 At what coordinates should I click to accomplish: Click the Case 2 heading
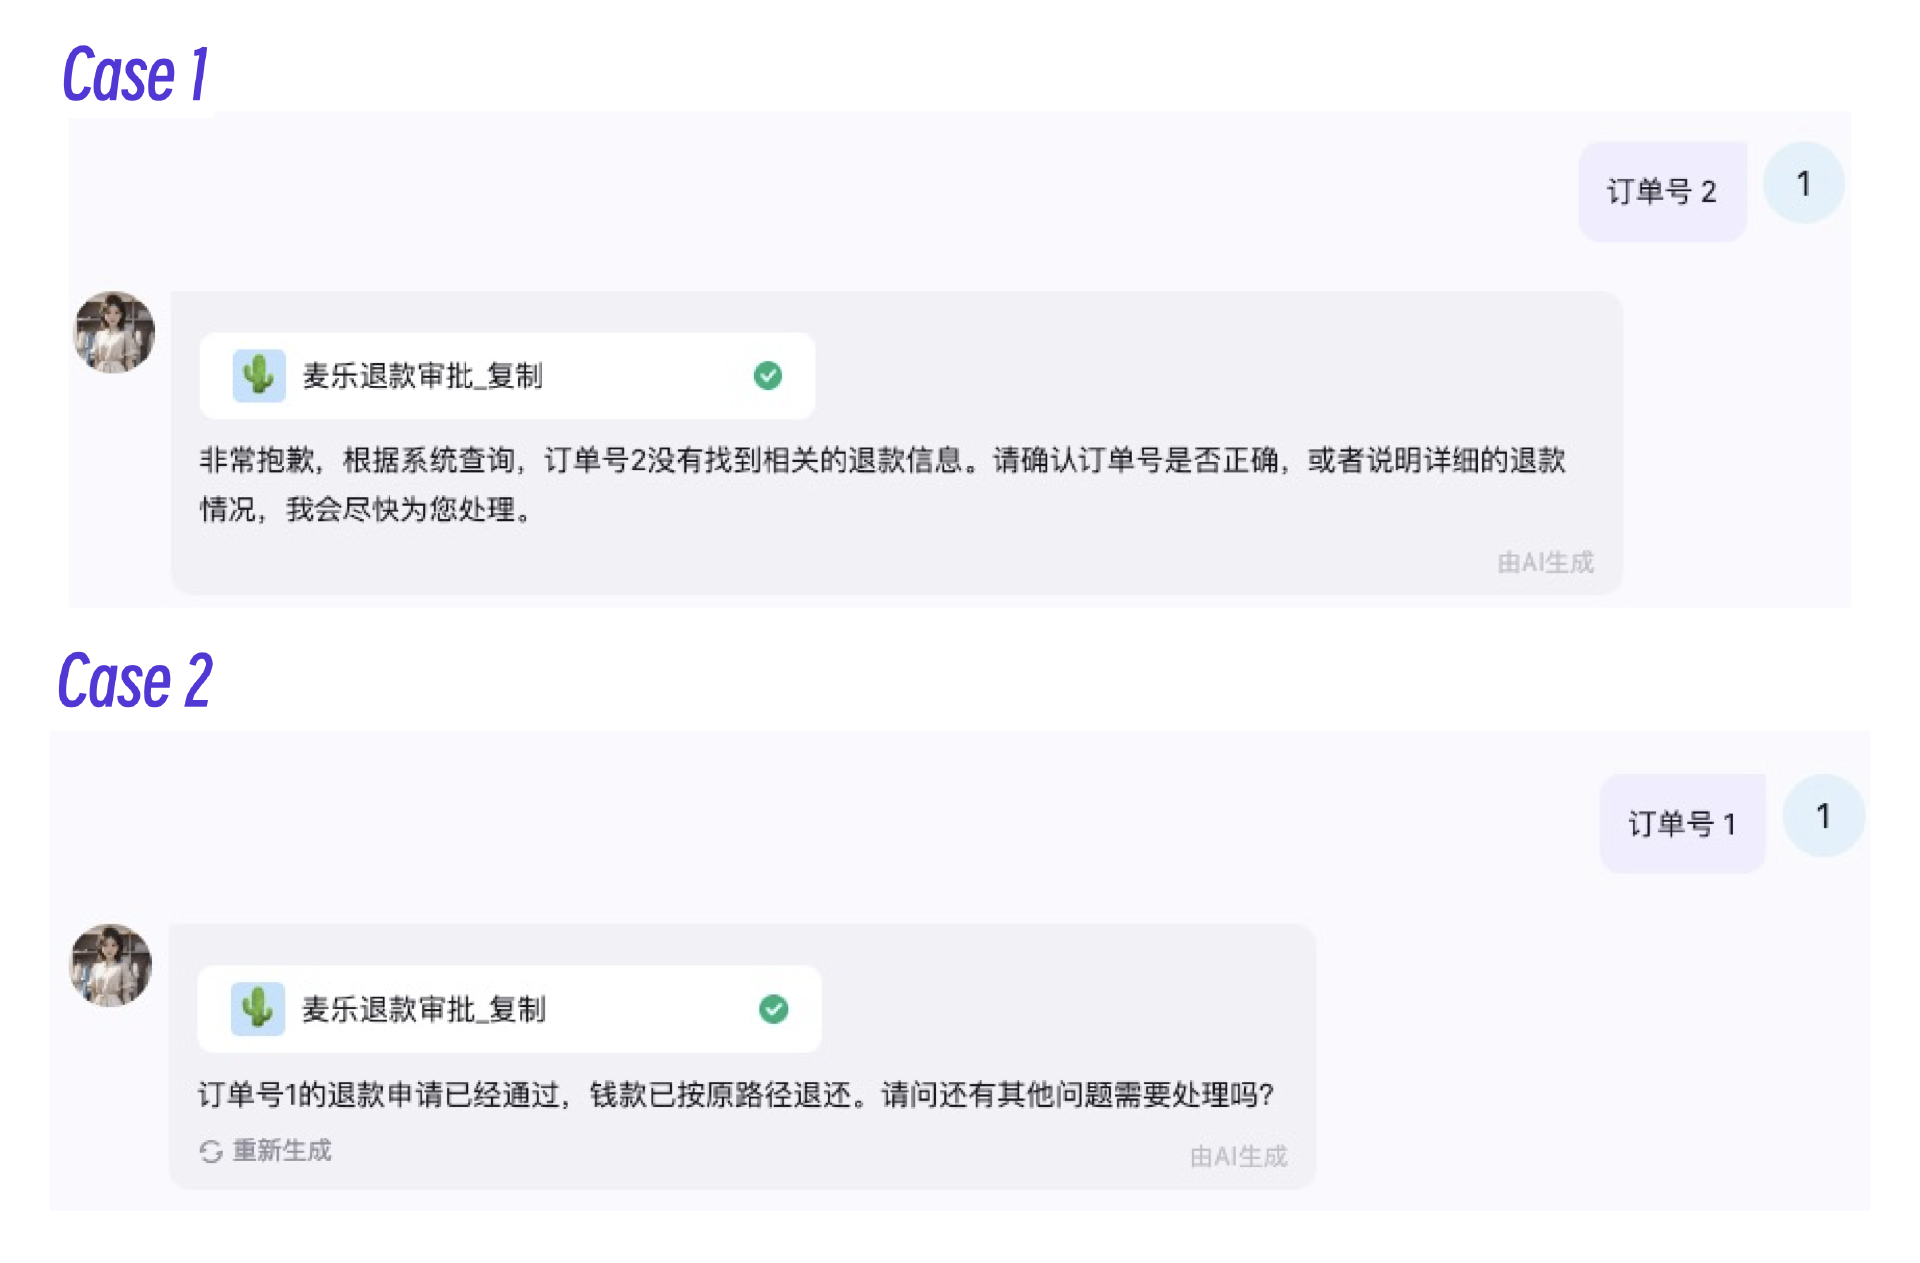tap(136, 682)
